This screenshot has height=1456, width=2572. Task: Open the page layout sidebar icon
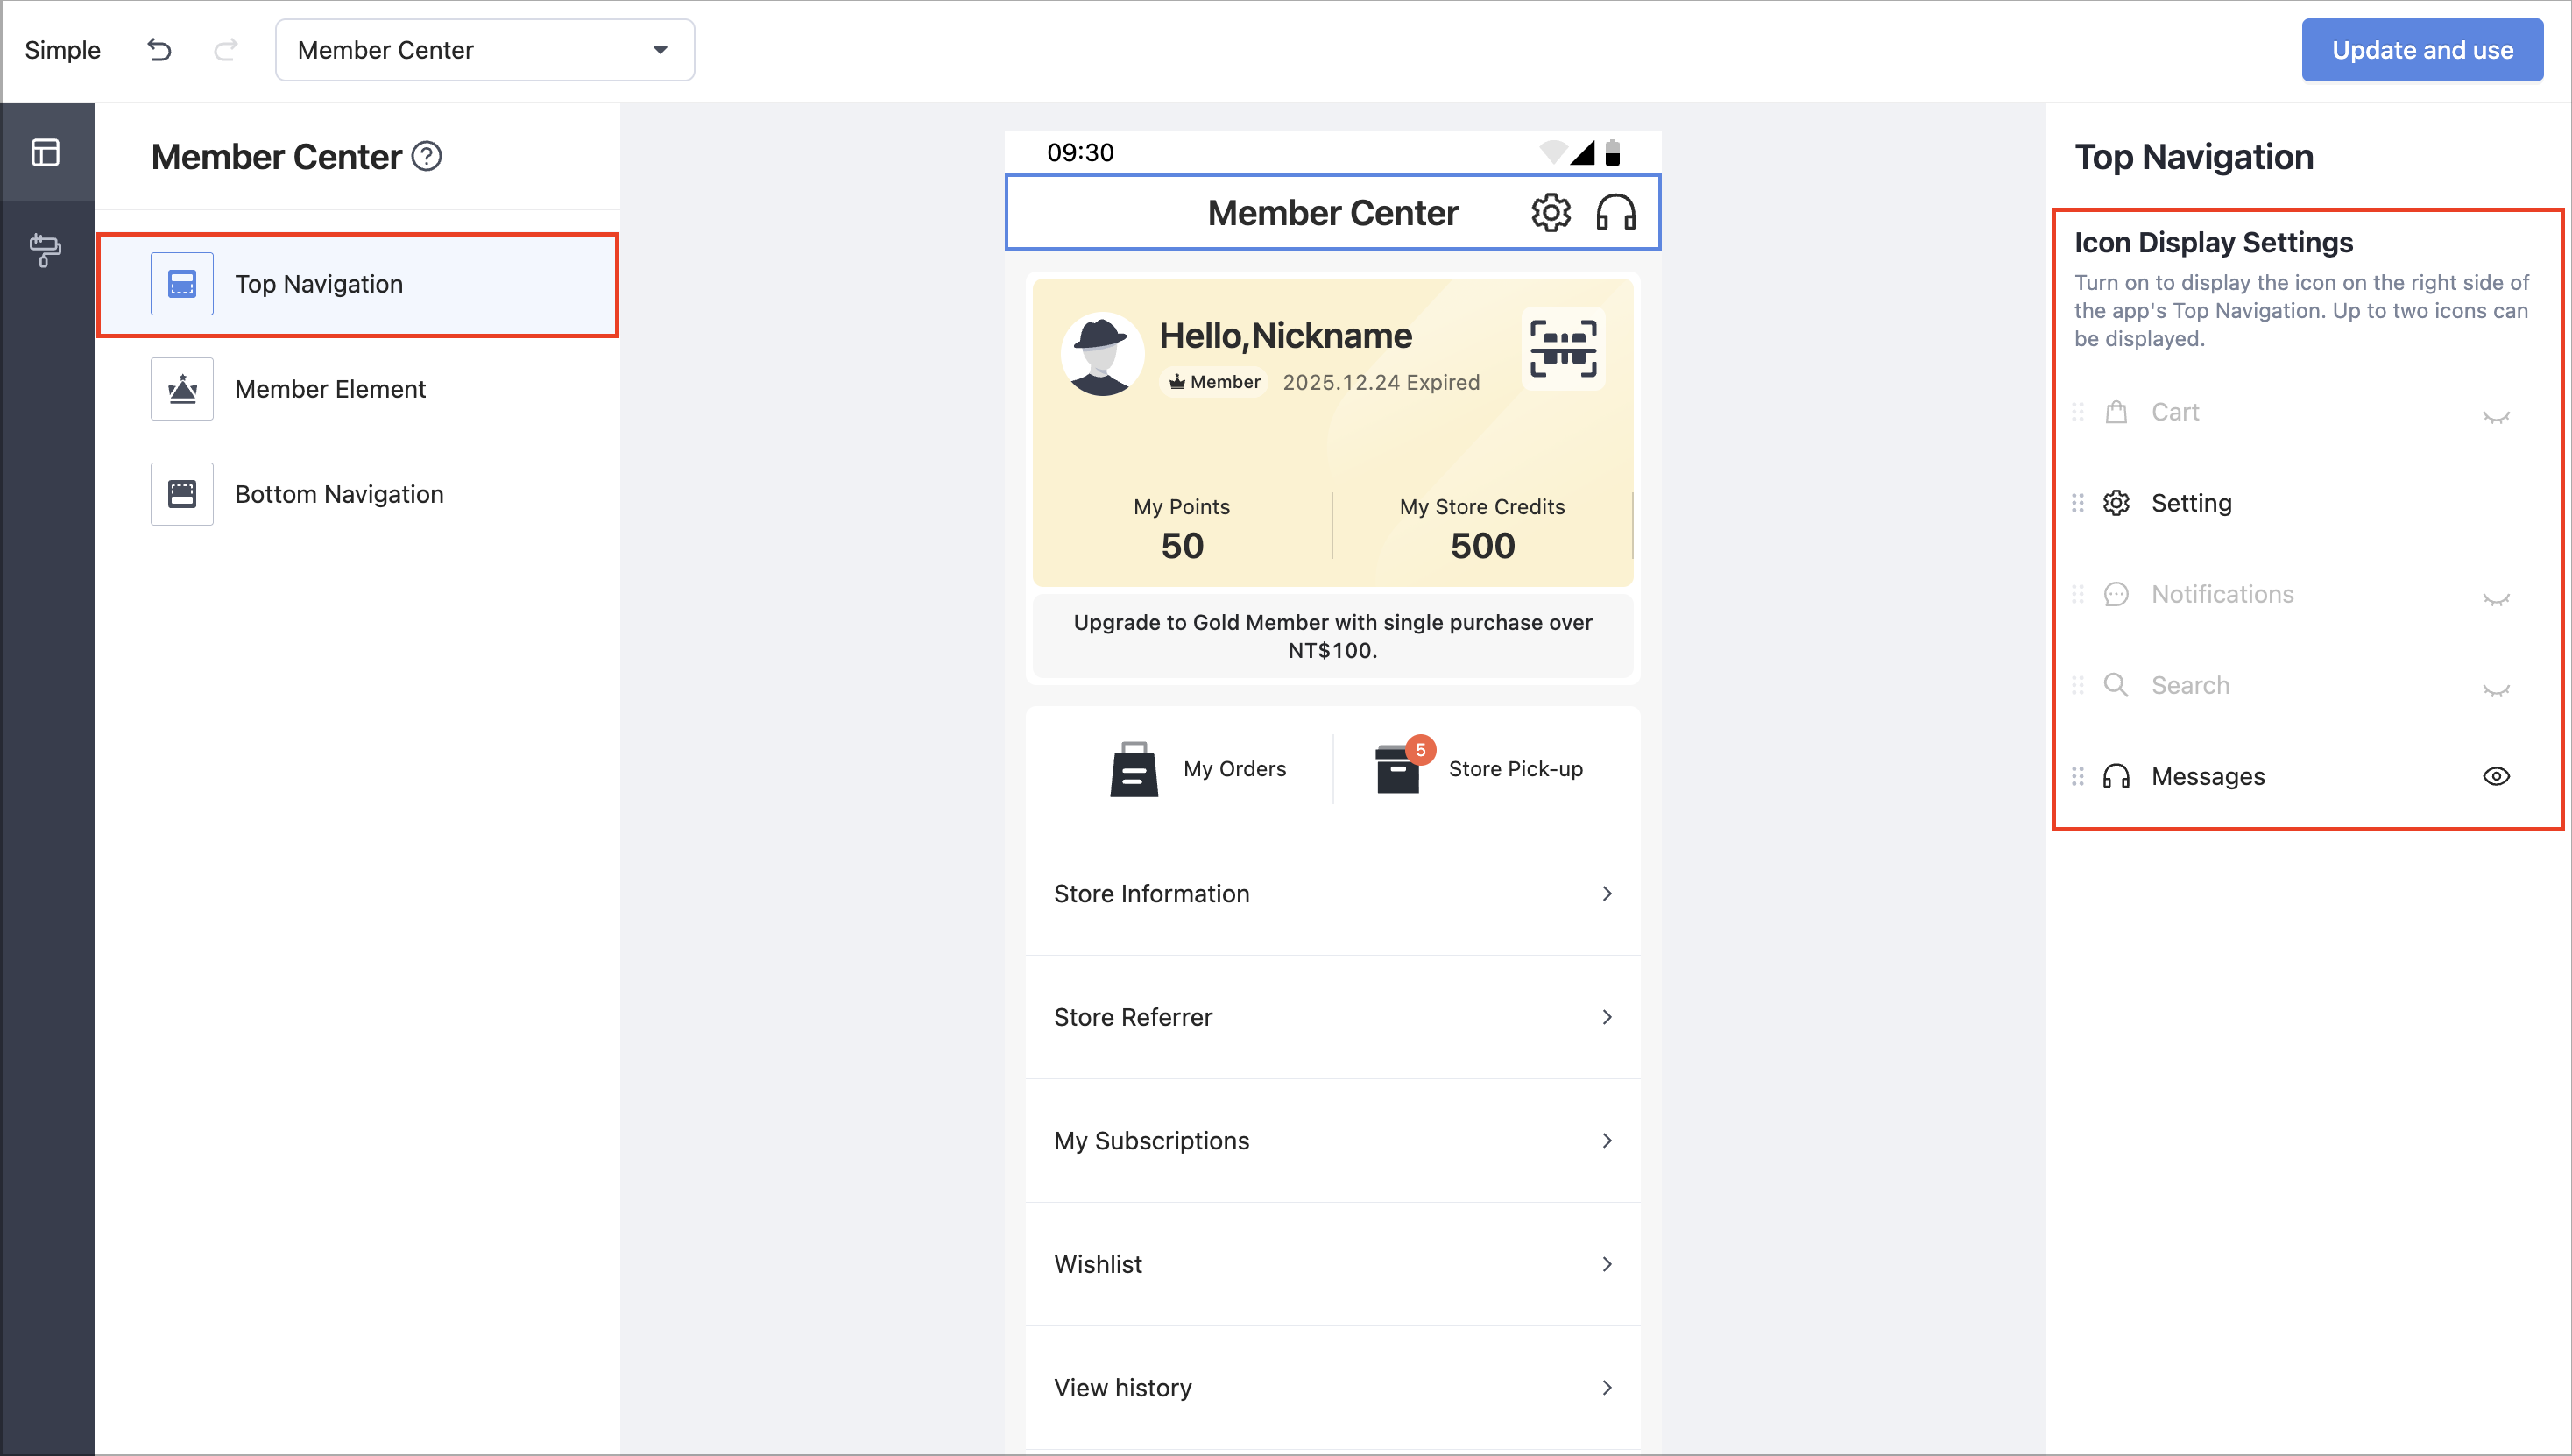[x=46, y=152]
